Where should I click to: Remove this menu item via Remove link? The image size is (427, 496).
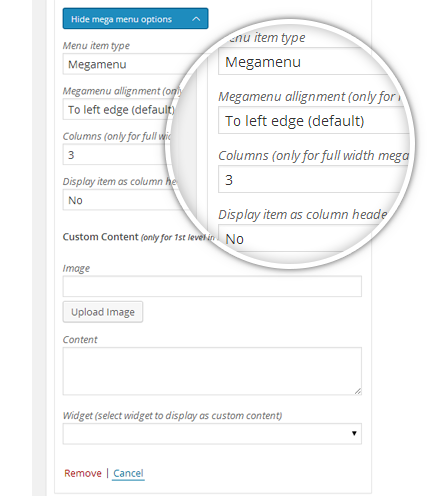pyautogui.click(x=83, y=473)
